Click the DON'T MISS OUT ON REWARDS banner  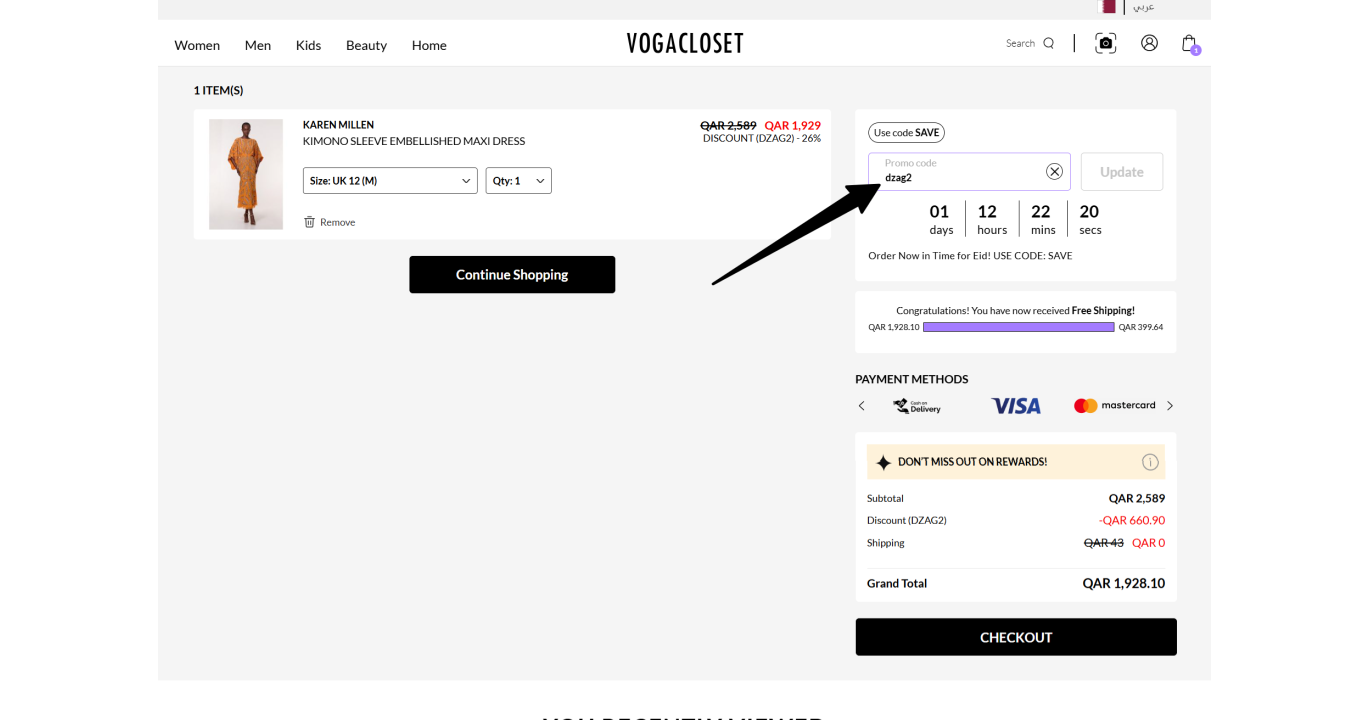1016,462
